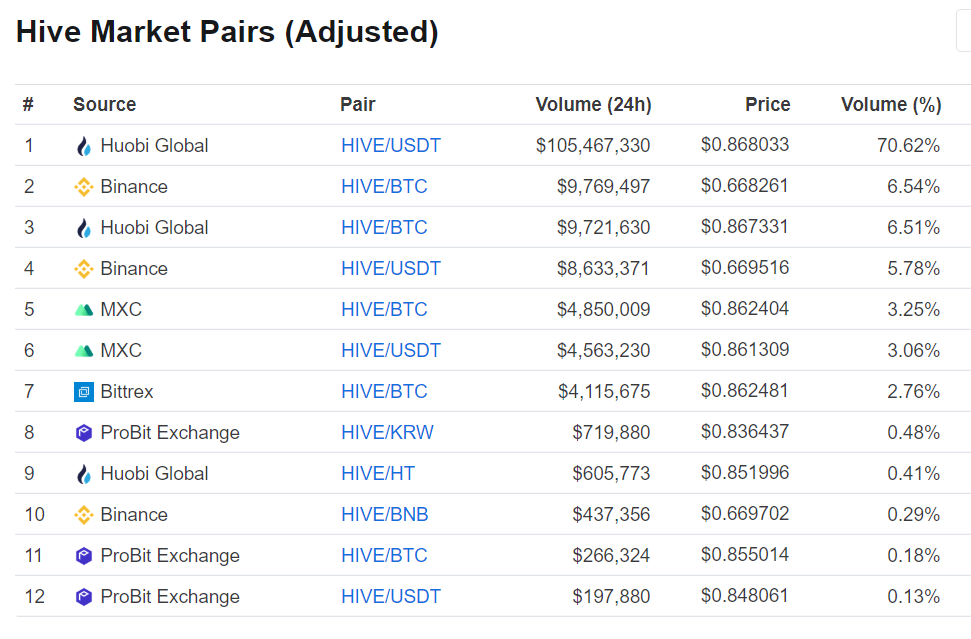Click the ProBit Exchange logo in row 11
The width and height of the screenshot is (971, 639).
(x=84, y=556)
